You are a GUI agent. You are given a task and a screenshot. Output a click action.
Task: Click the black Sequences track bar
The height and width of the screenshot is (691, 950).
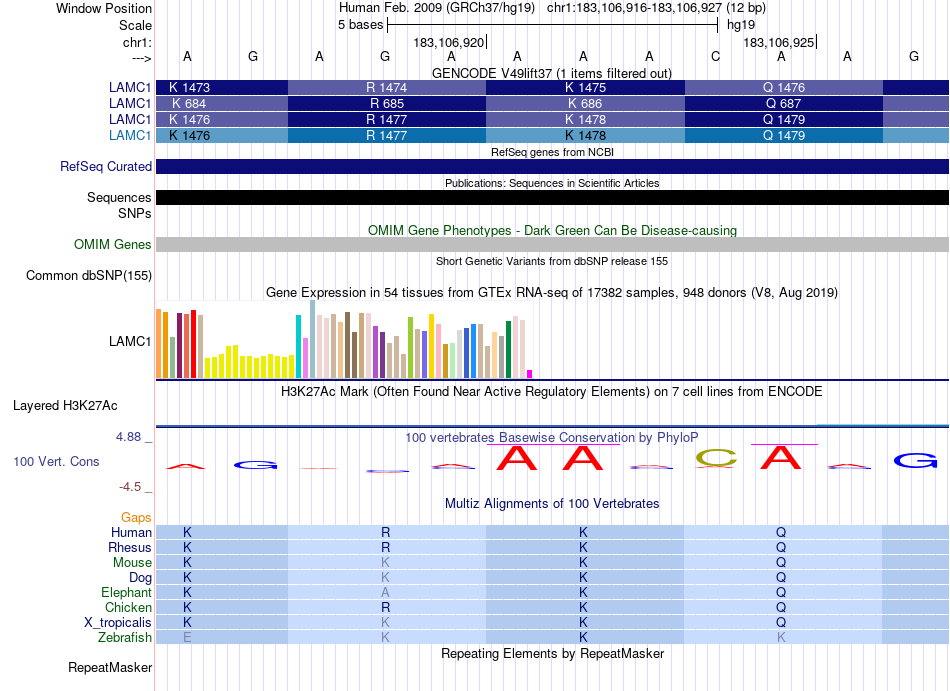[553, 197]
